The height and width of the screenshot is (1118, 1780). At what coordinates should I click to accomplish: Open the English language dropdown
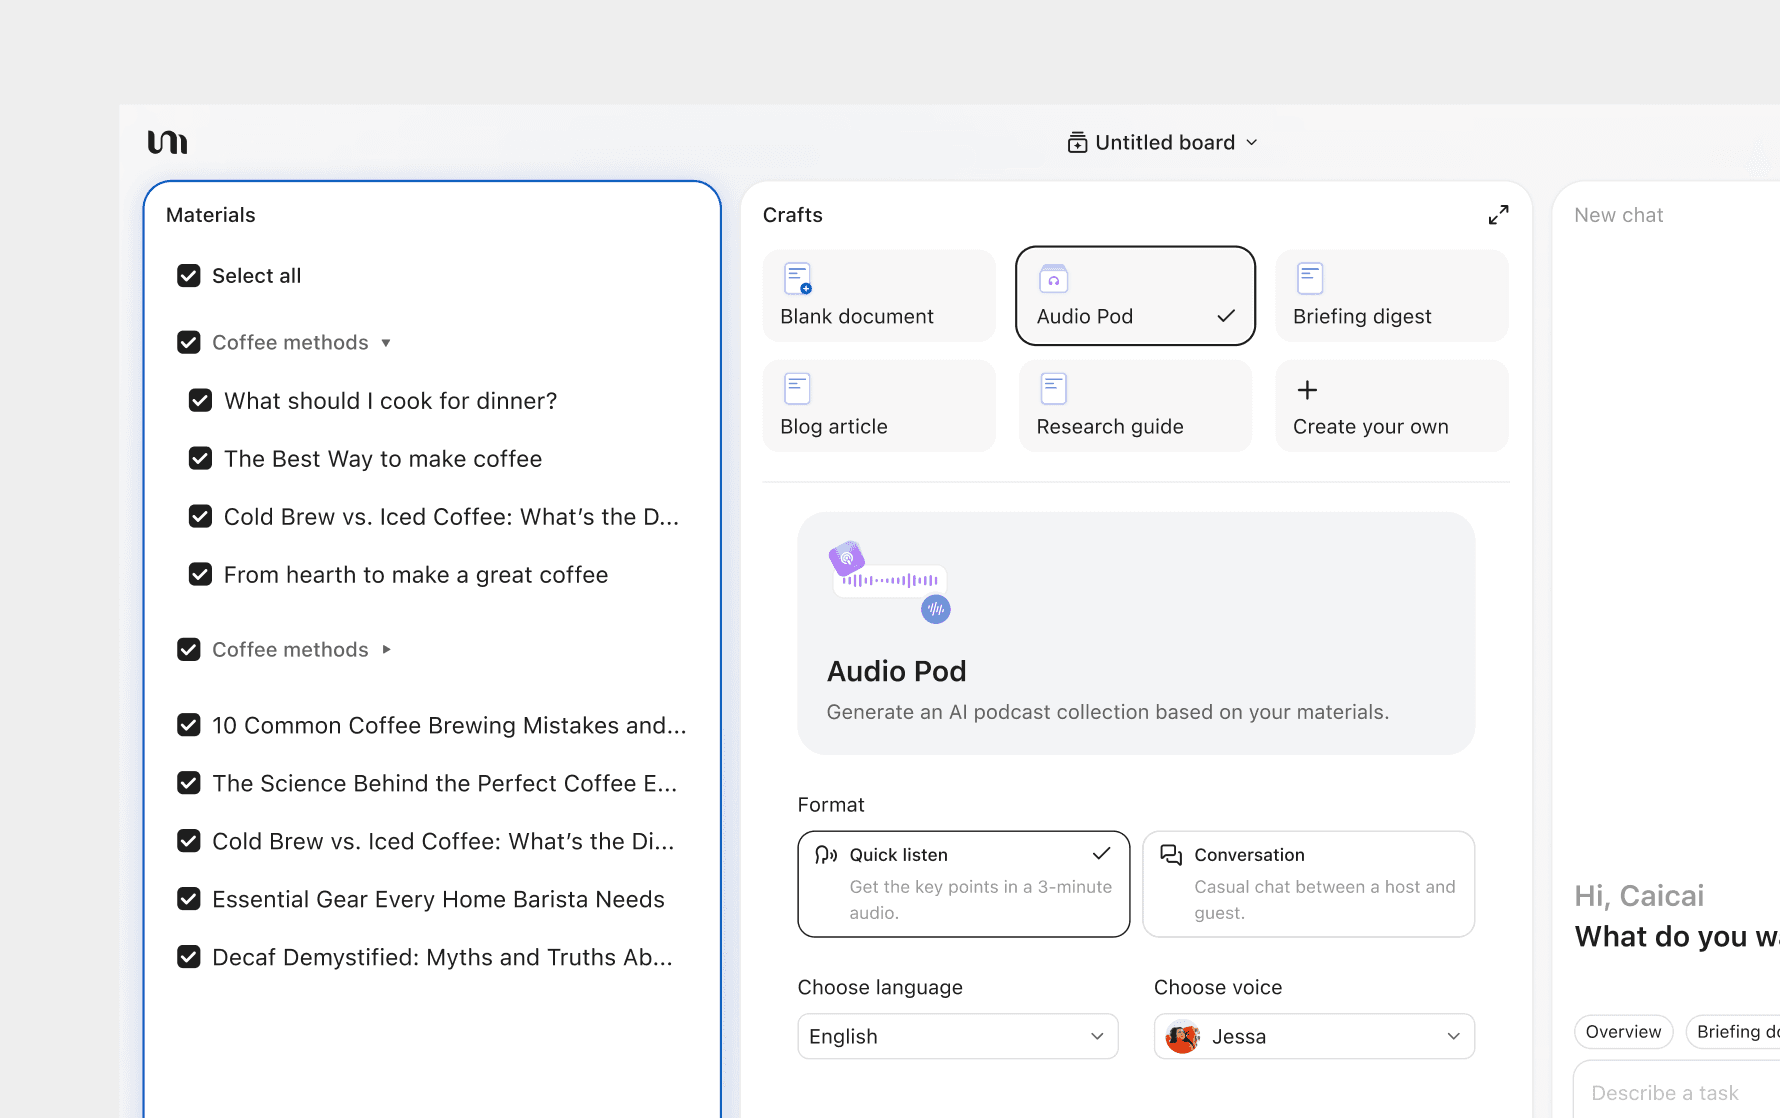pyautogui.click(x=957, y=1036)
